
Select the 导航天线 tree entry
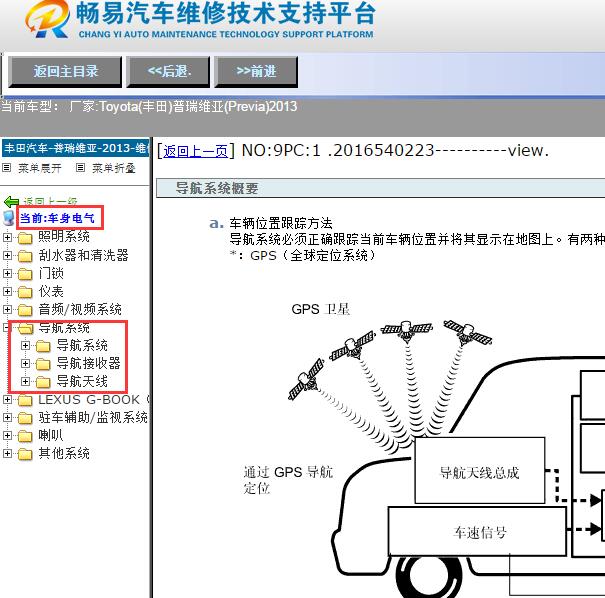[82, 382]
